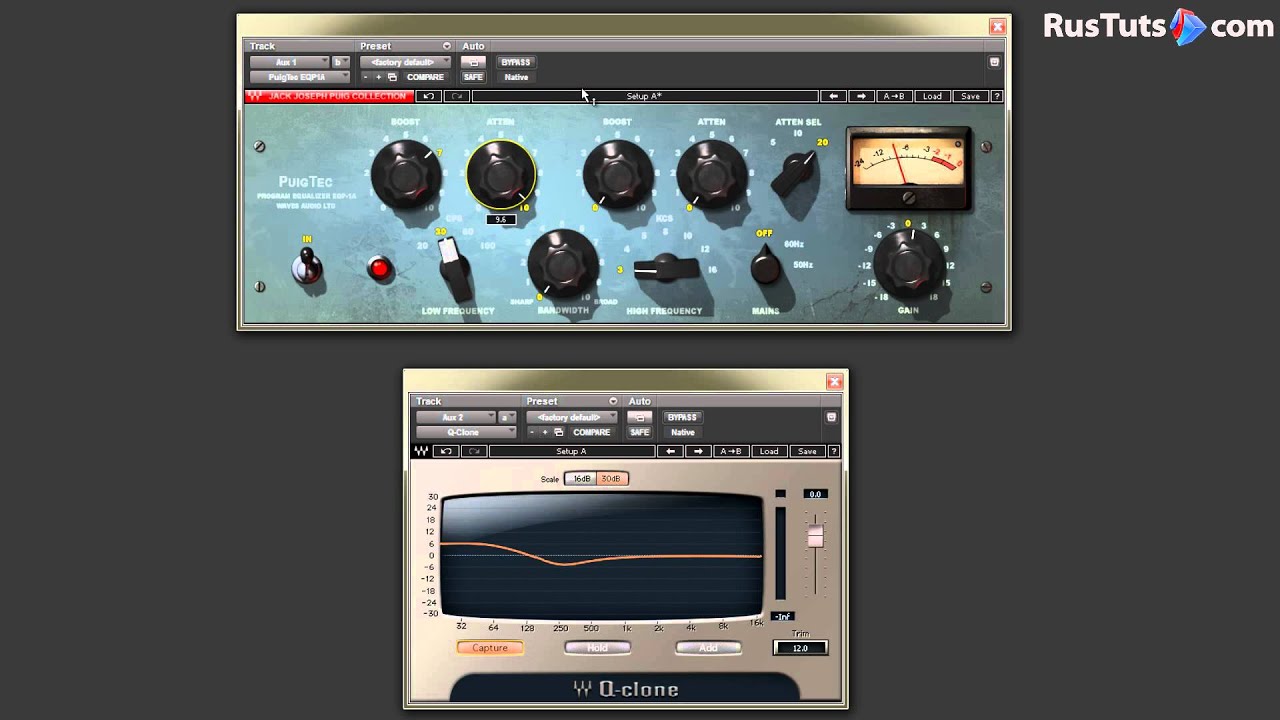Toggle COMPARE in PuigTec window

coord(425,77)
